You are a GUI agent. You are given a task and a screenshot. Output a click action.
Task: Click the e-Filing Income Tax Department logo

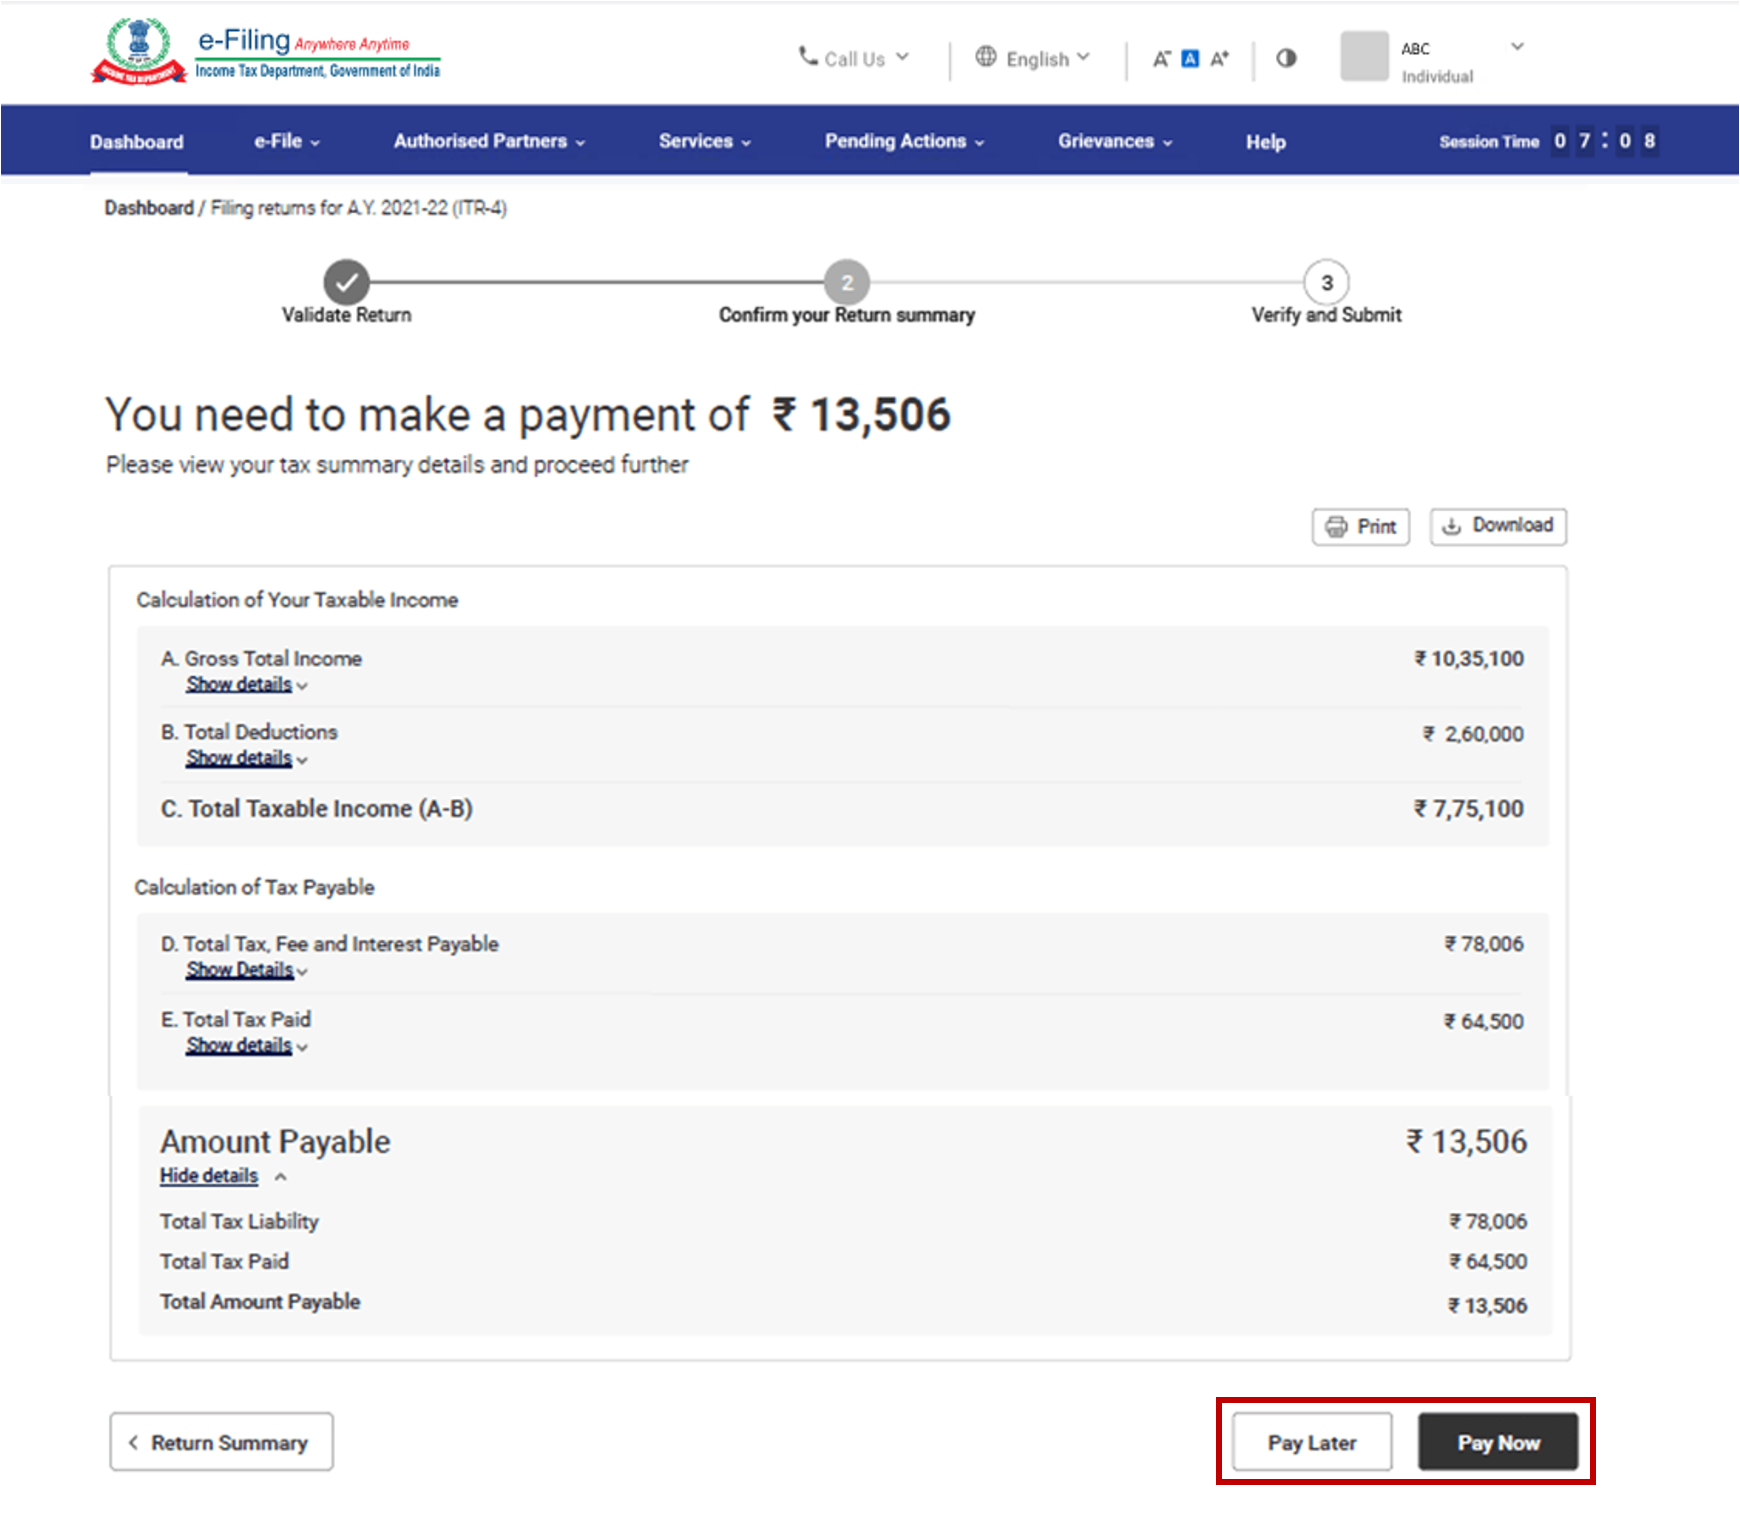tap(266, 51)
